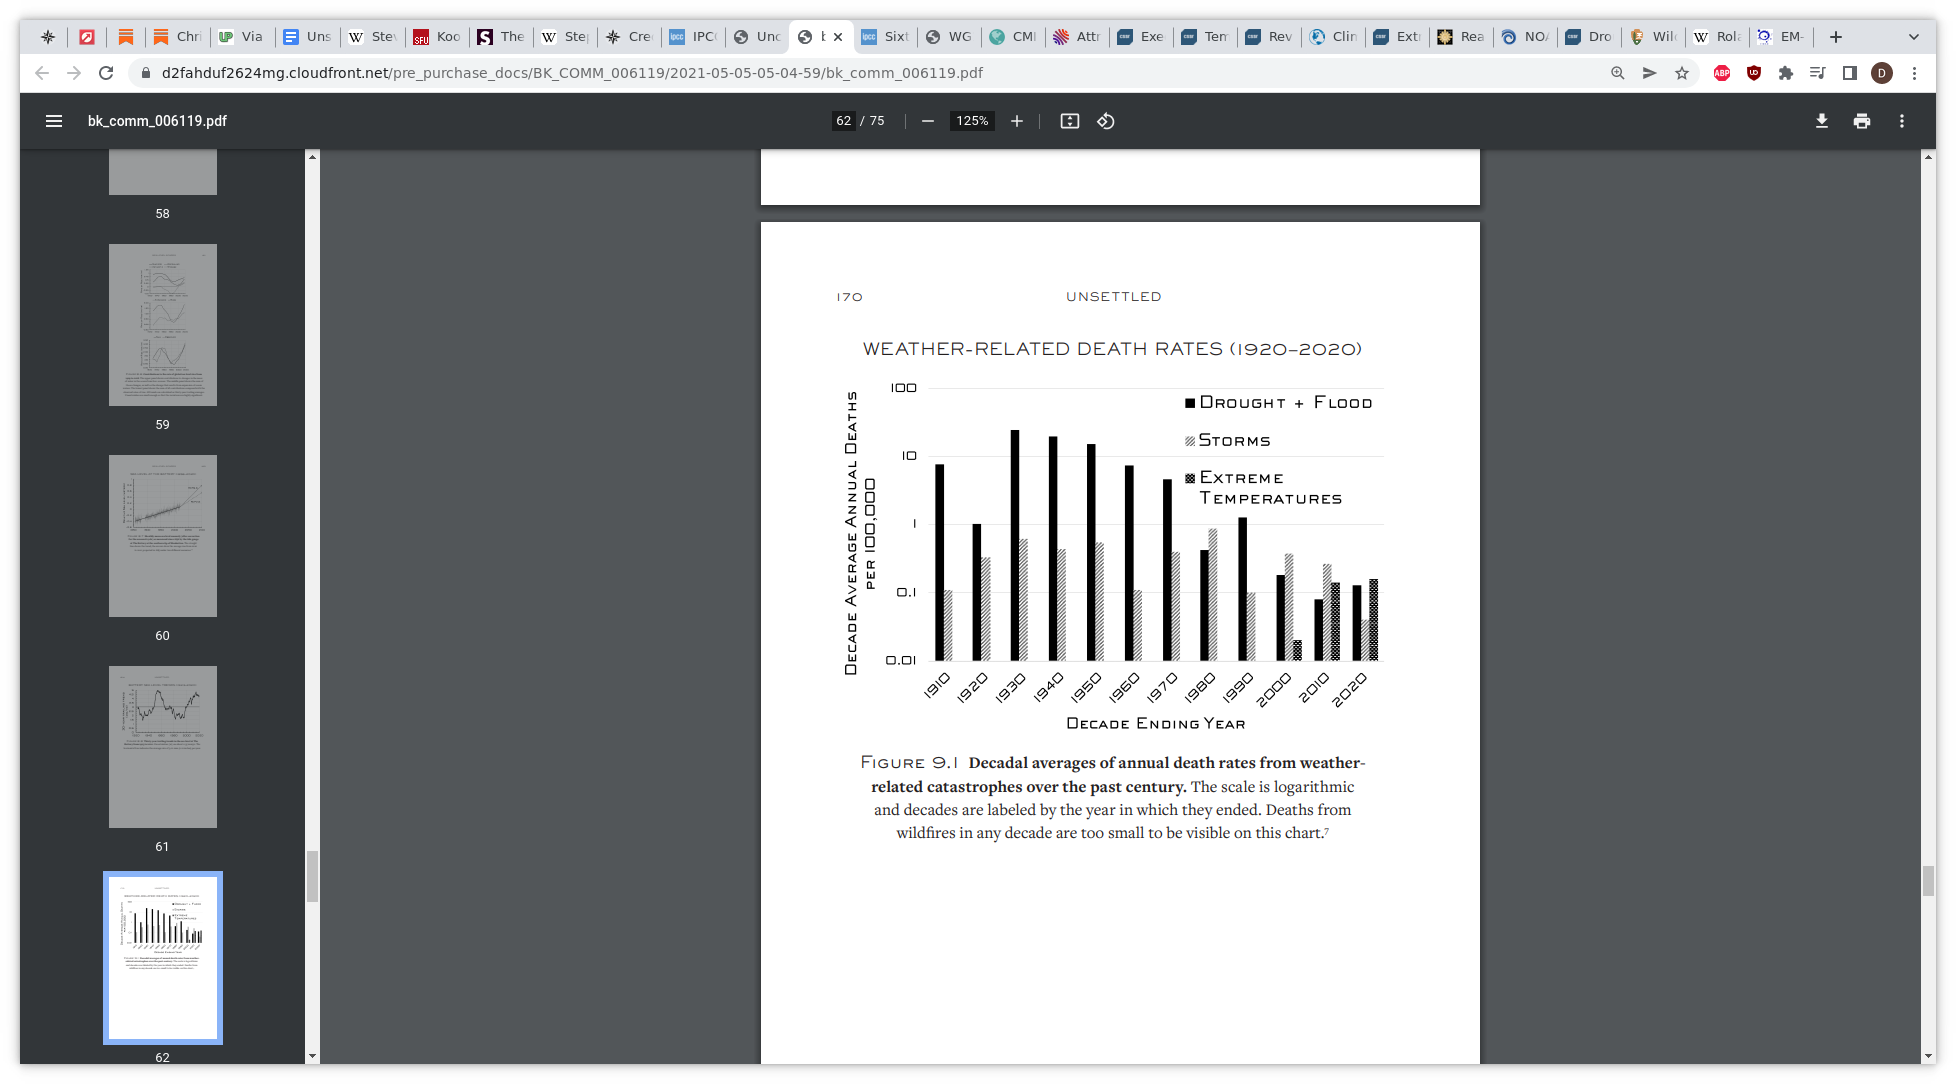Open the browser extensions puzzle icon
Image resolution: width=1956 pixels, height=1084 pixels.
tap(1786, 73)
